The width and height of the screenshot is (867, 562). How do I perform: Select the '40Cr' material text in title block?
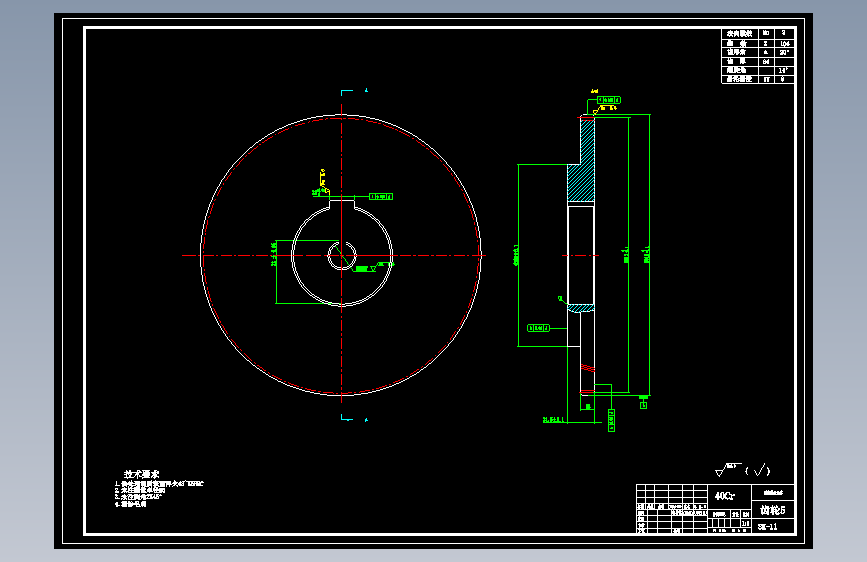[x=725, y=496]
